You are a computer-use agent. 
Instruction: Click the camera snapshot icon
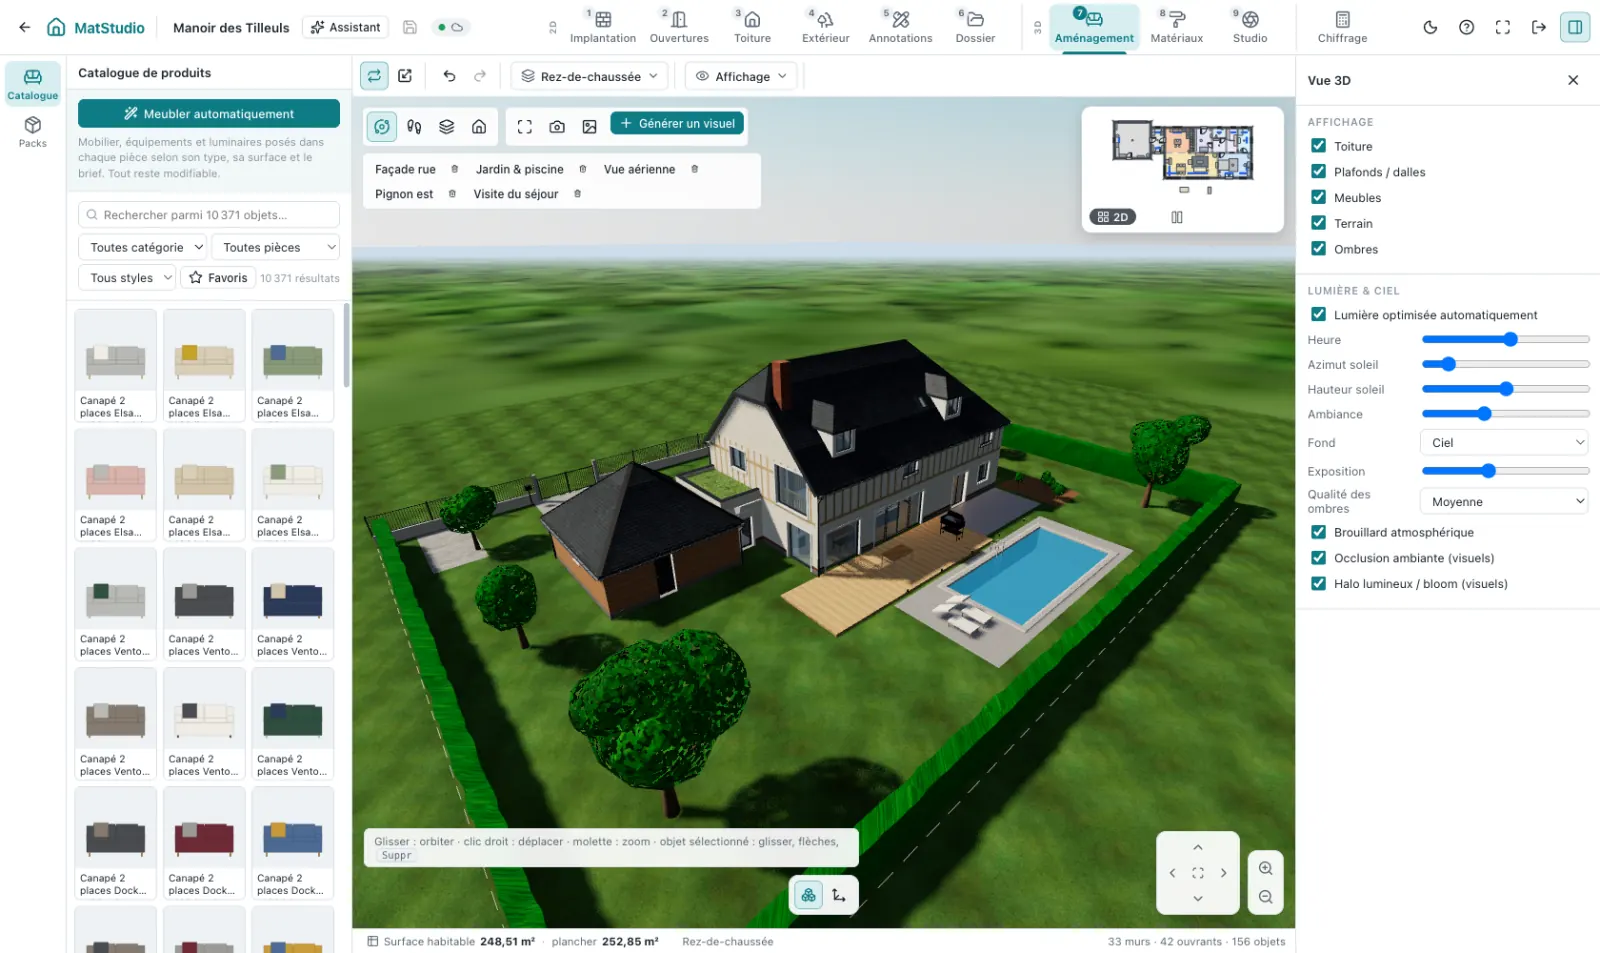557,127
